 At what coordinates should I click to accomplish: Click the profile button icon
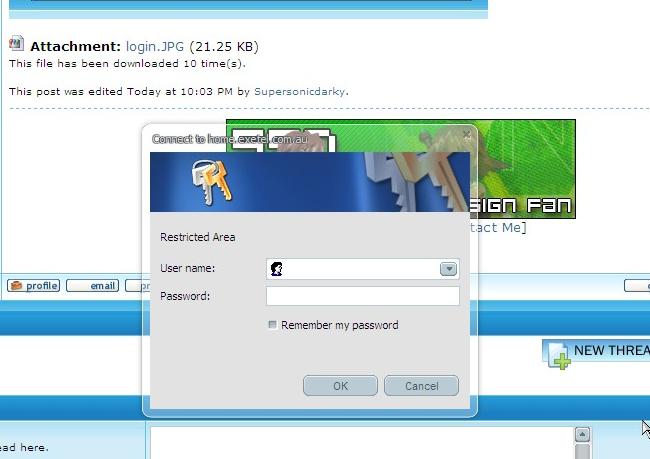point(16,286)
